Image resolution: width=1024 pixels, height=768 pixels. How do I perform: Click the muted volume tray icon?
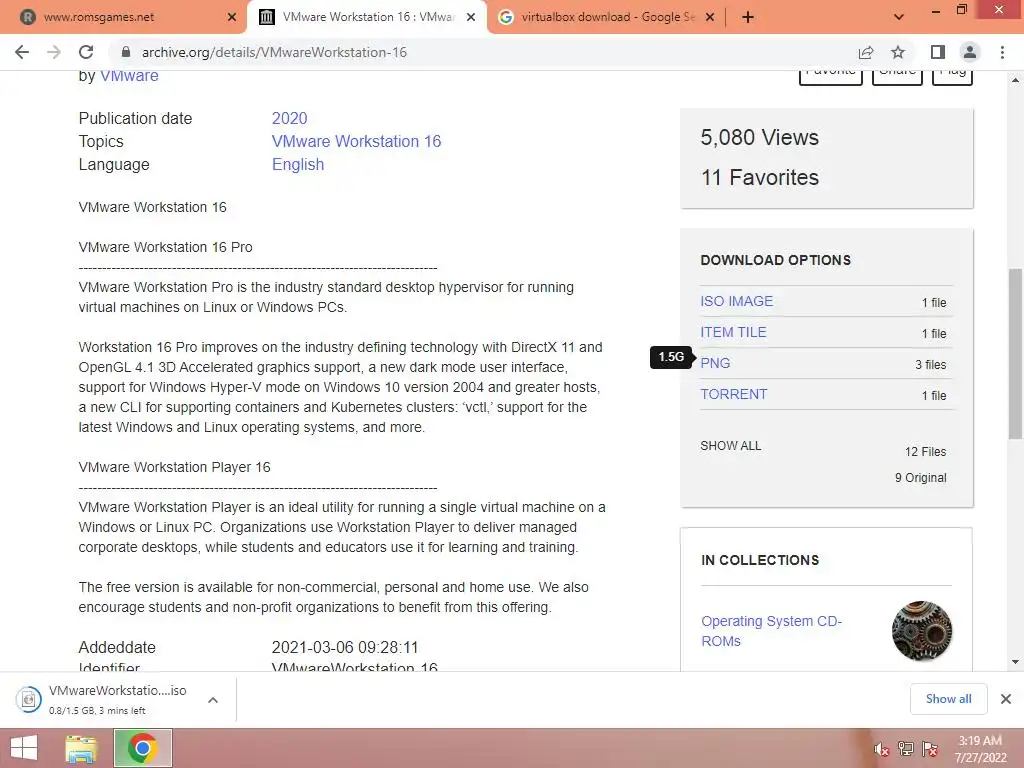pyautogui.click(x=881, y=749)
